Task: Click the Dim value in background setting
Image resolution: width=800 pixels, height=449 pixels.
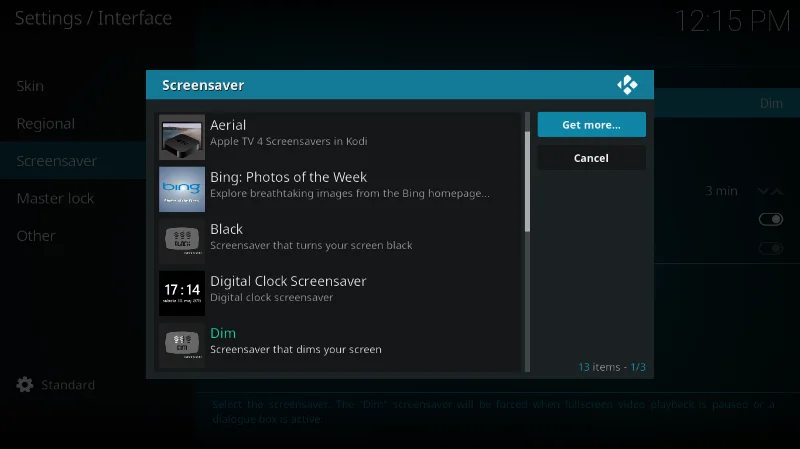Action: click(x=771, y=104)
